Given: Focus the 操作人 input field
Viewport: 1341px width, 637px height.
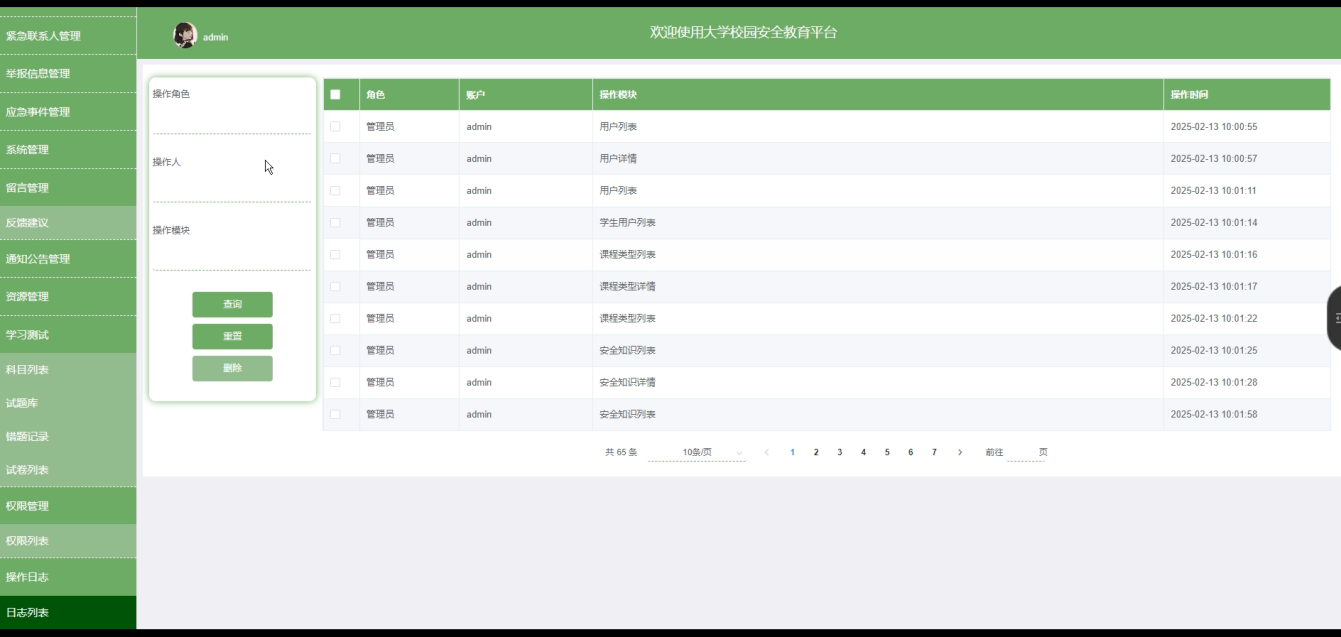Looking at the screenshot, I should click(x=232, y=189).
